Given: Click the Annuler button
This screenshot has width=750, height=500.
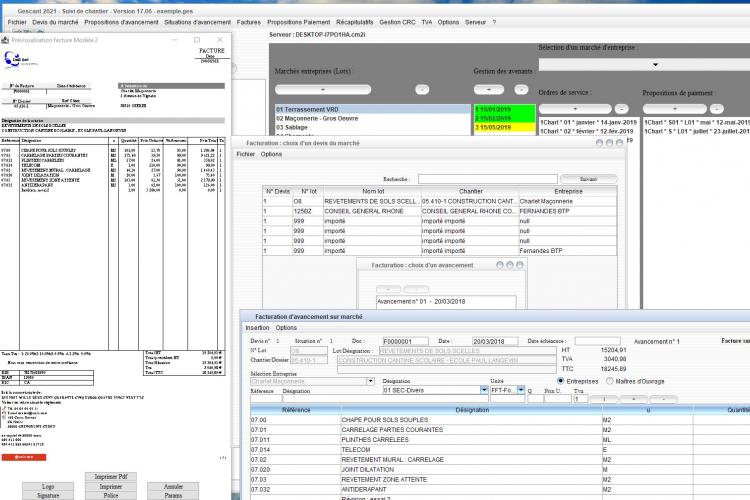Looking at the screenshot, I should tap(173, 486).
